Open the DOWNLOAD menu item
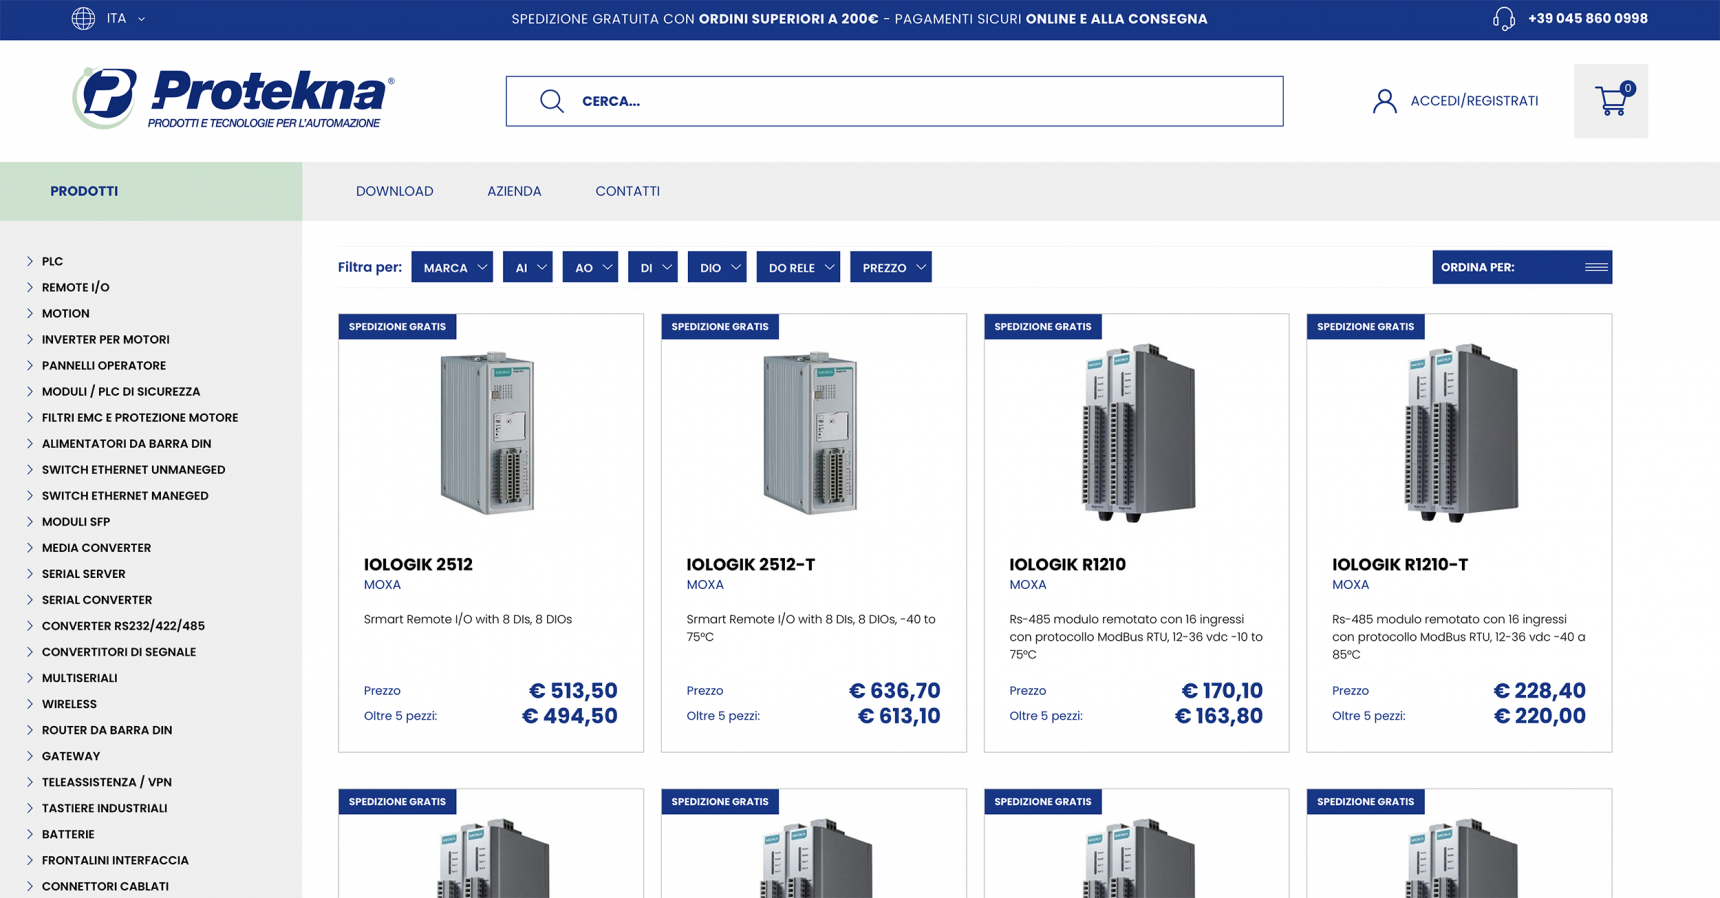 (394, 191)
